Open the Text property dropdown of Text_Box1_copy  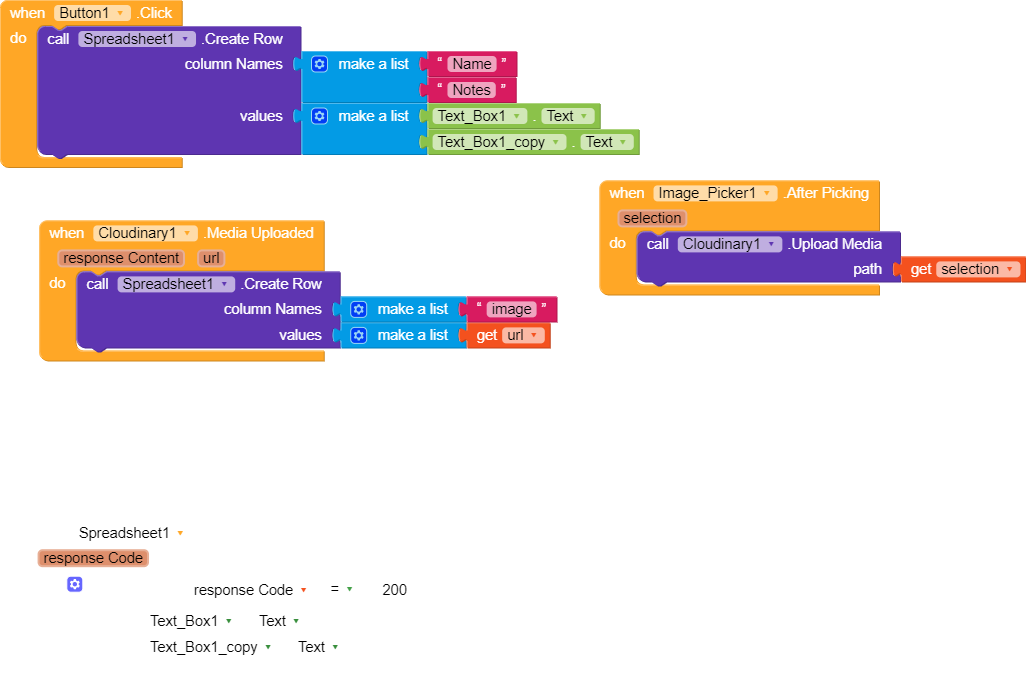coord(607,141)
